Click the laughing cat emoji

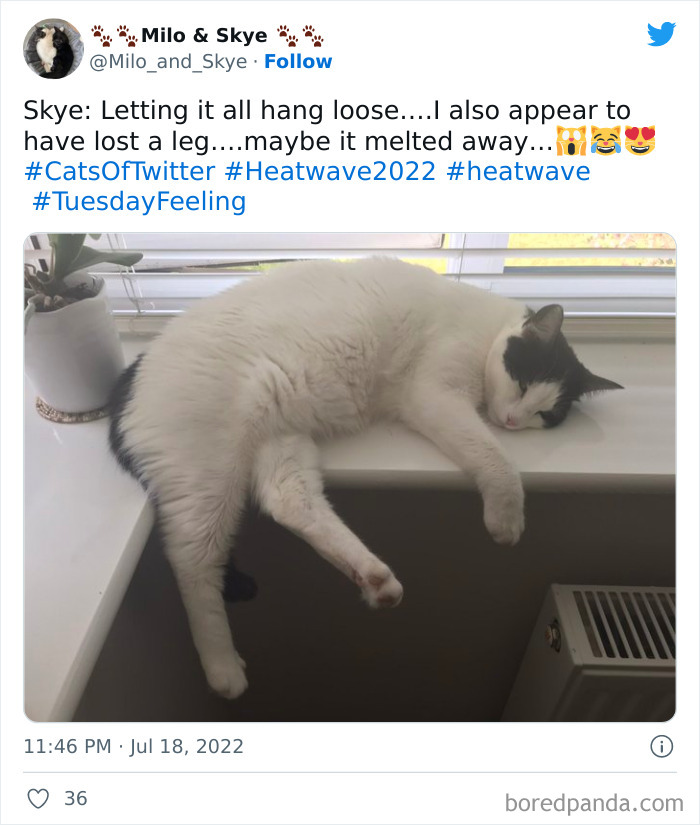606,141
